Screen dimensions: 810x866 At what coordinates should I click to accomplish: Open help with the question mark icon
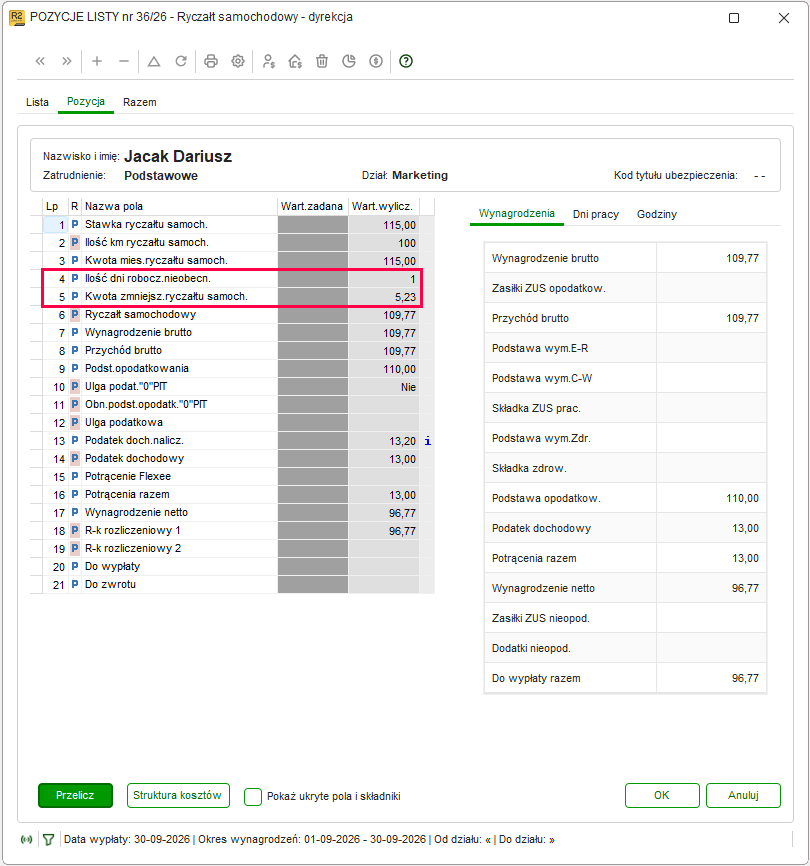406,61
